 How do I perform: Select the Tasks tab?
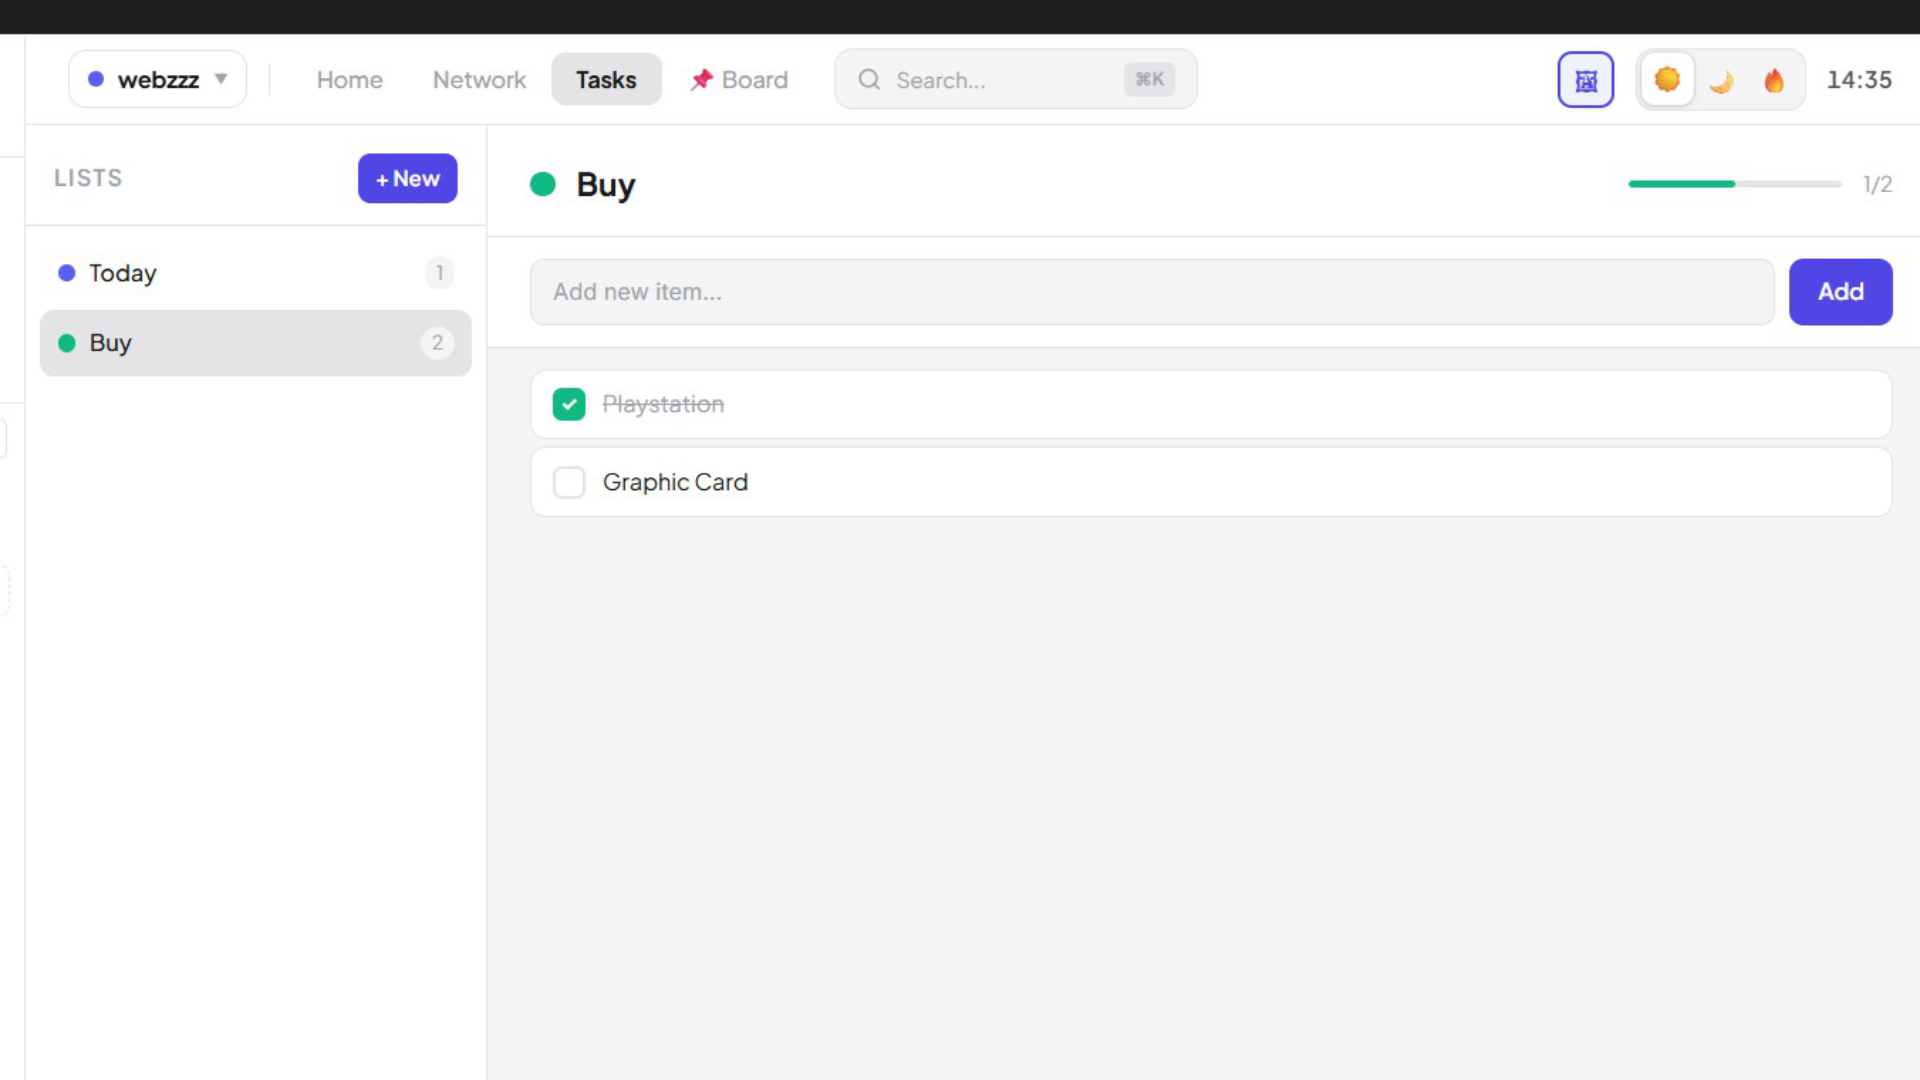[x=606, y=79]
